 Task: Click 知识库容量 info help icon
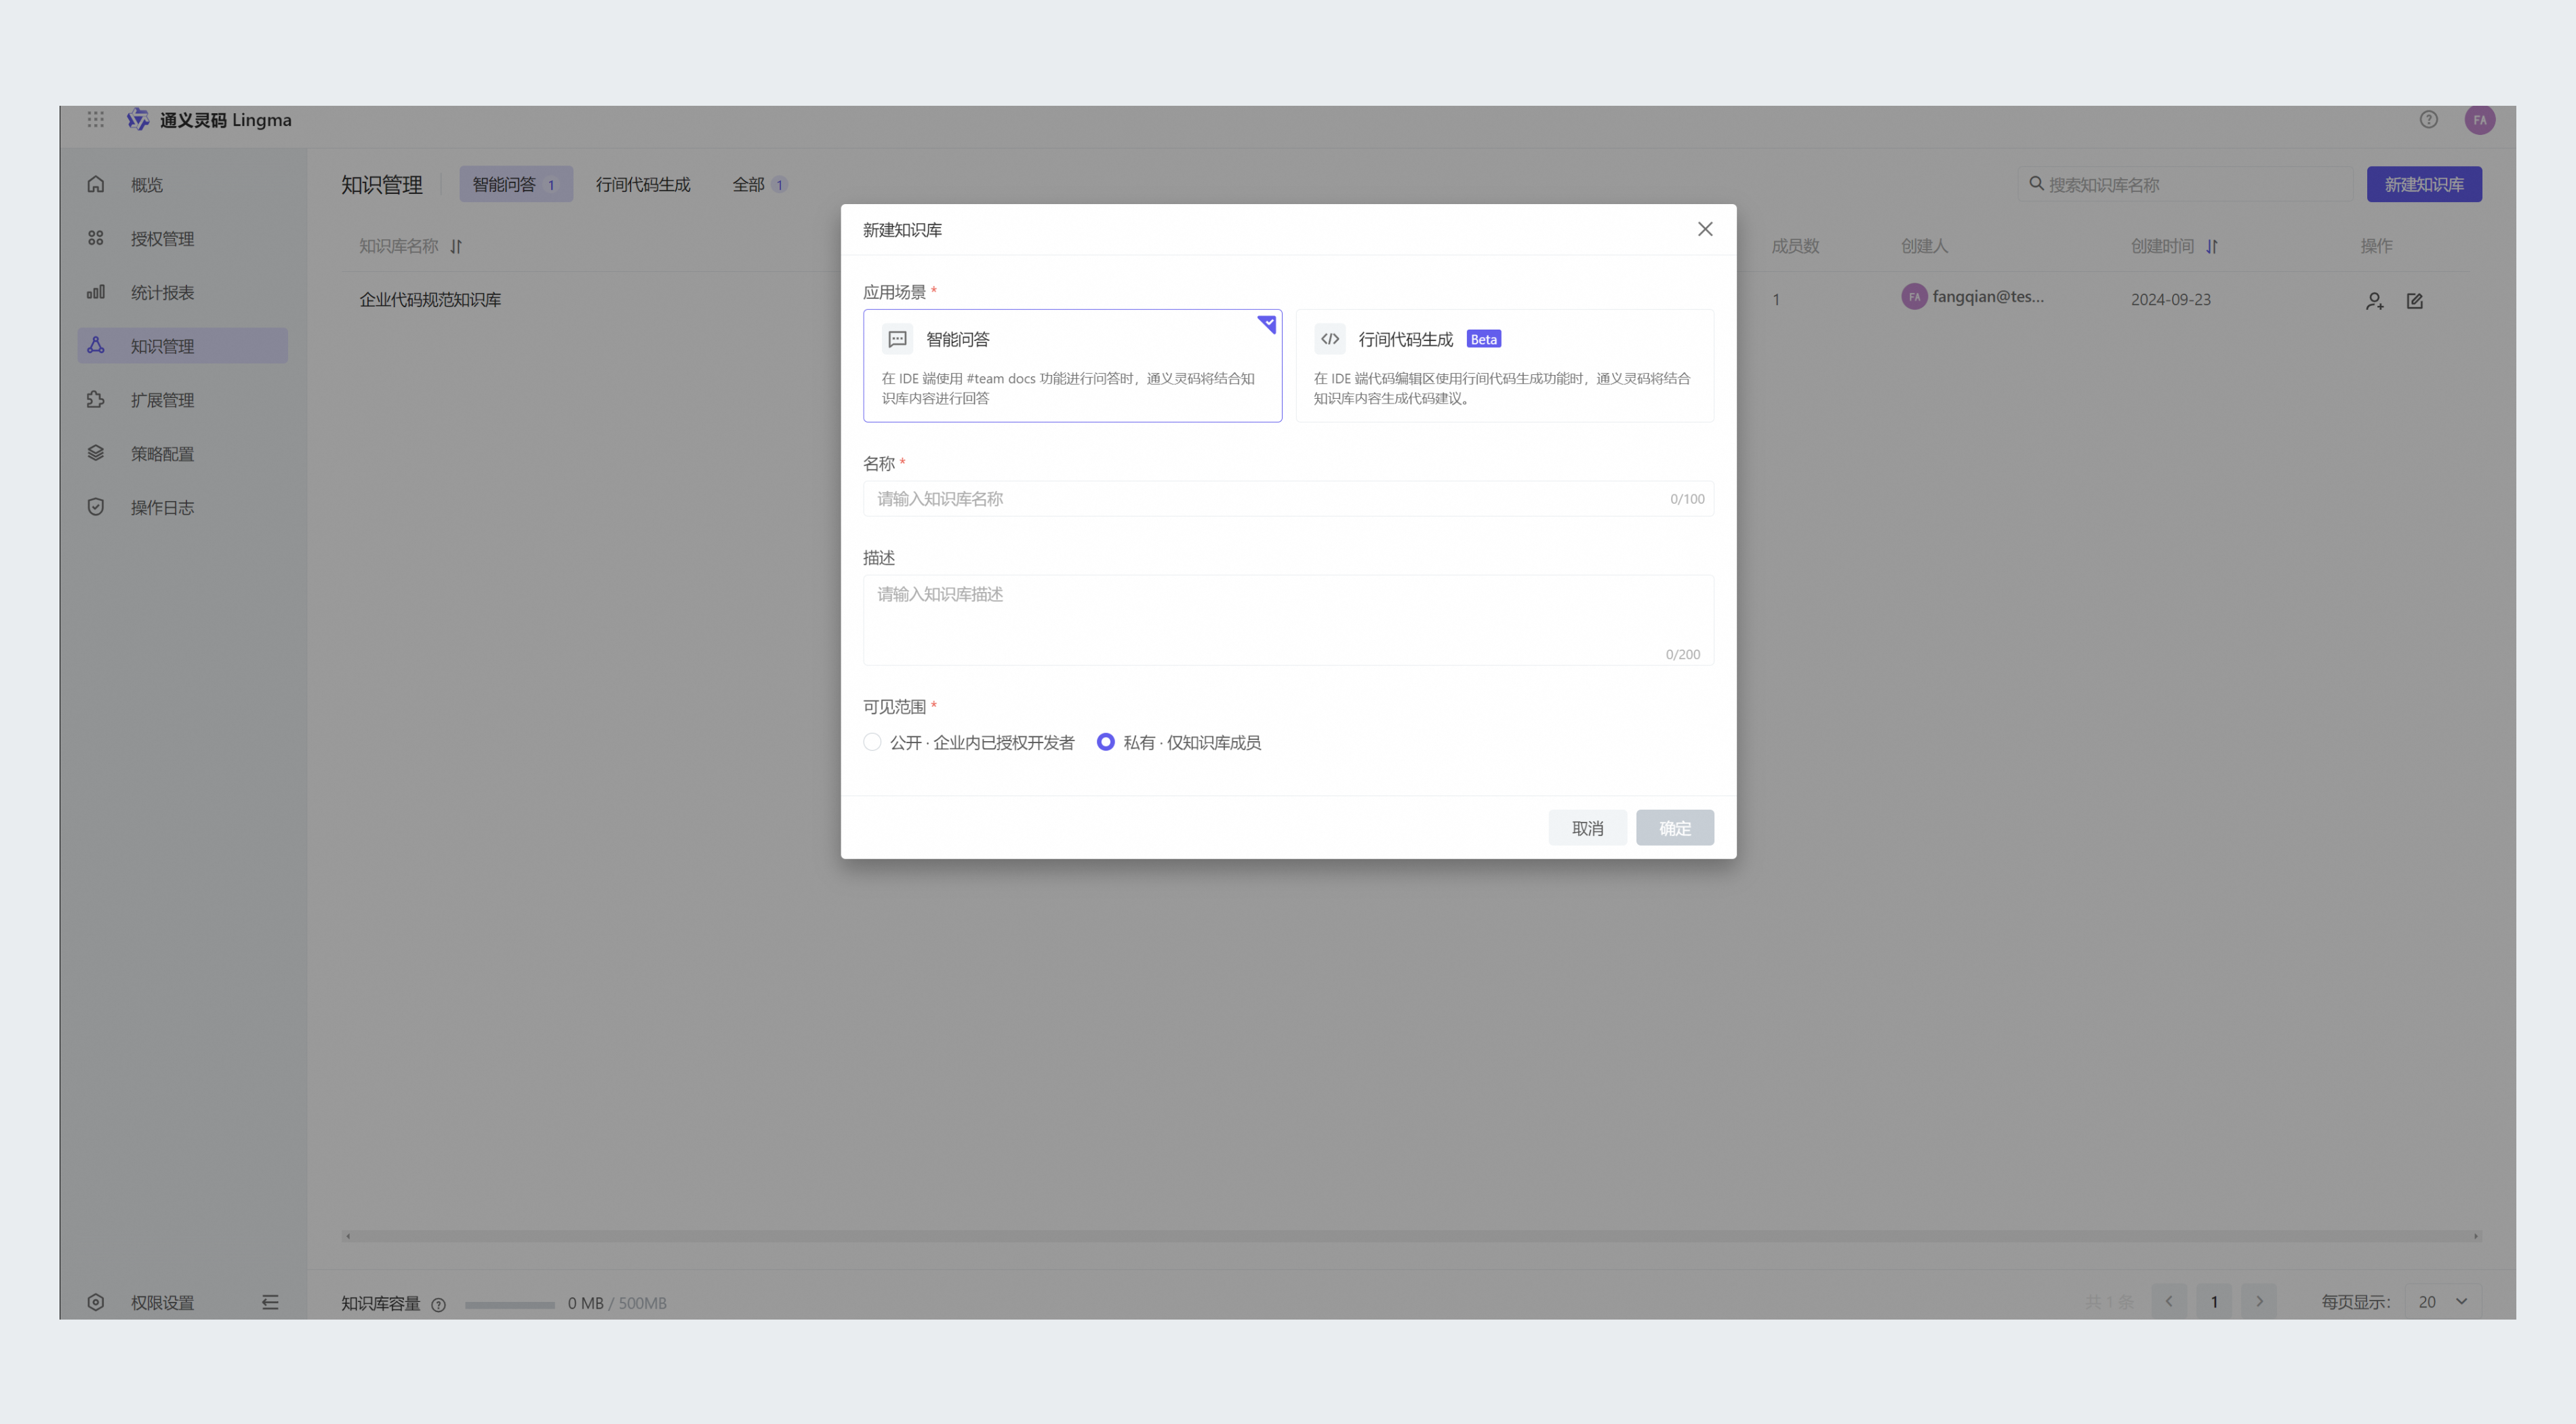click(x=438, y=1304)
